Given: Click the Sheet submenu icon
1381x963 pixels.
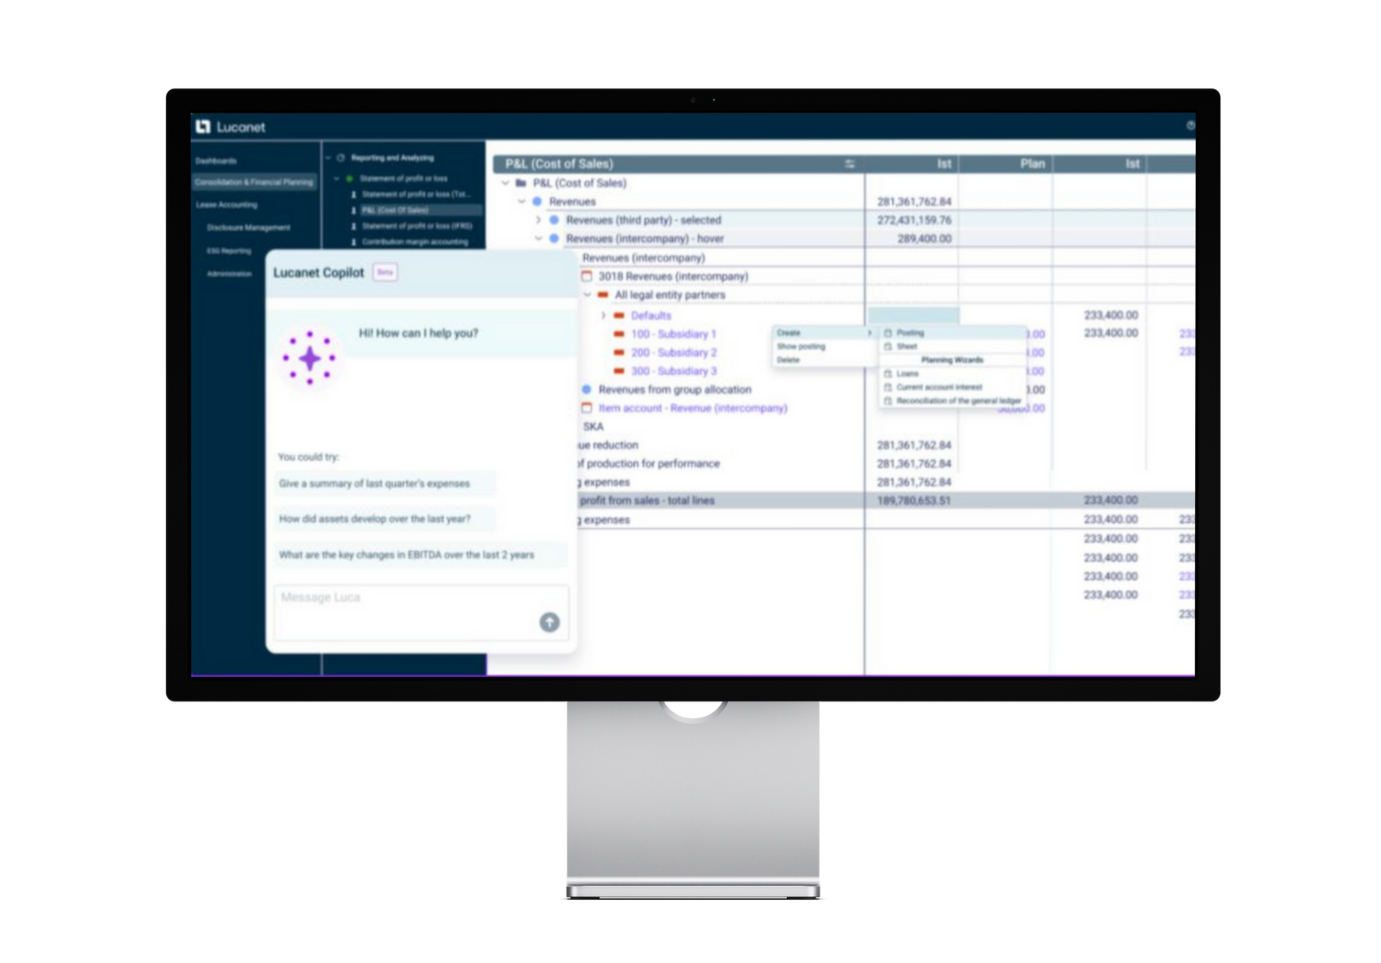Looking at the screenshot, I should (888, 346).
